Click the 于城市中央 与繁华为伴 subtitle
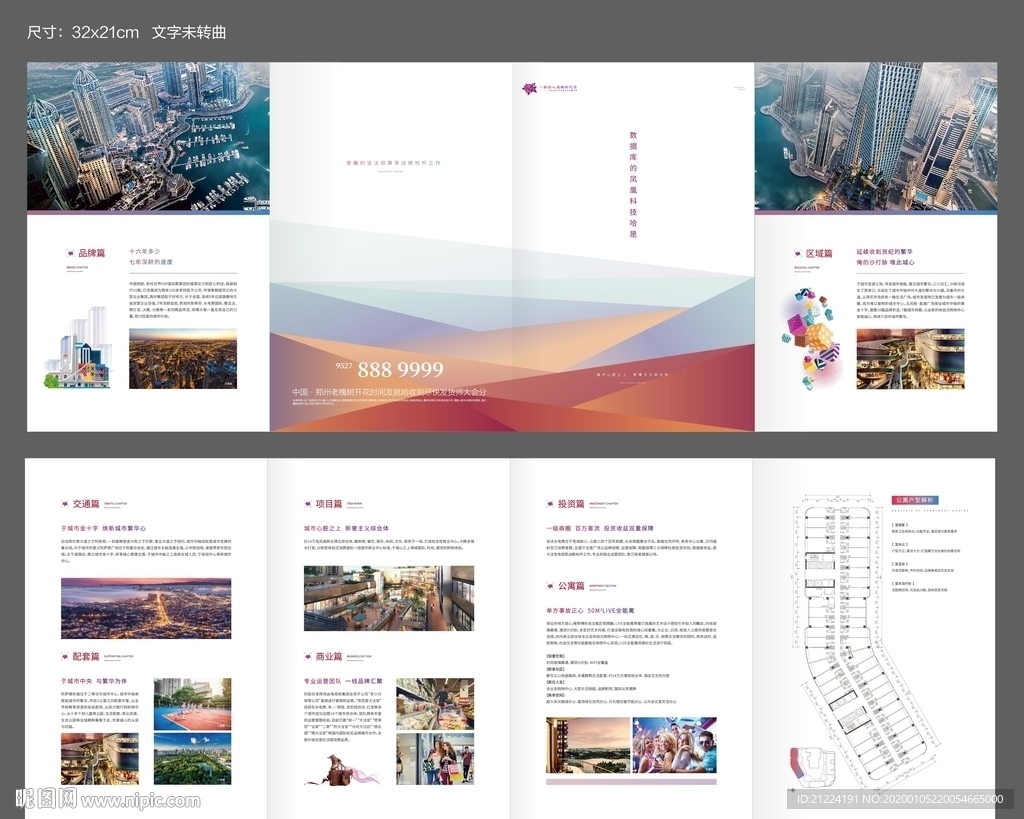The image size is (1024, 819). coord(94,681)
